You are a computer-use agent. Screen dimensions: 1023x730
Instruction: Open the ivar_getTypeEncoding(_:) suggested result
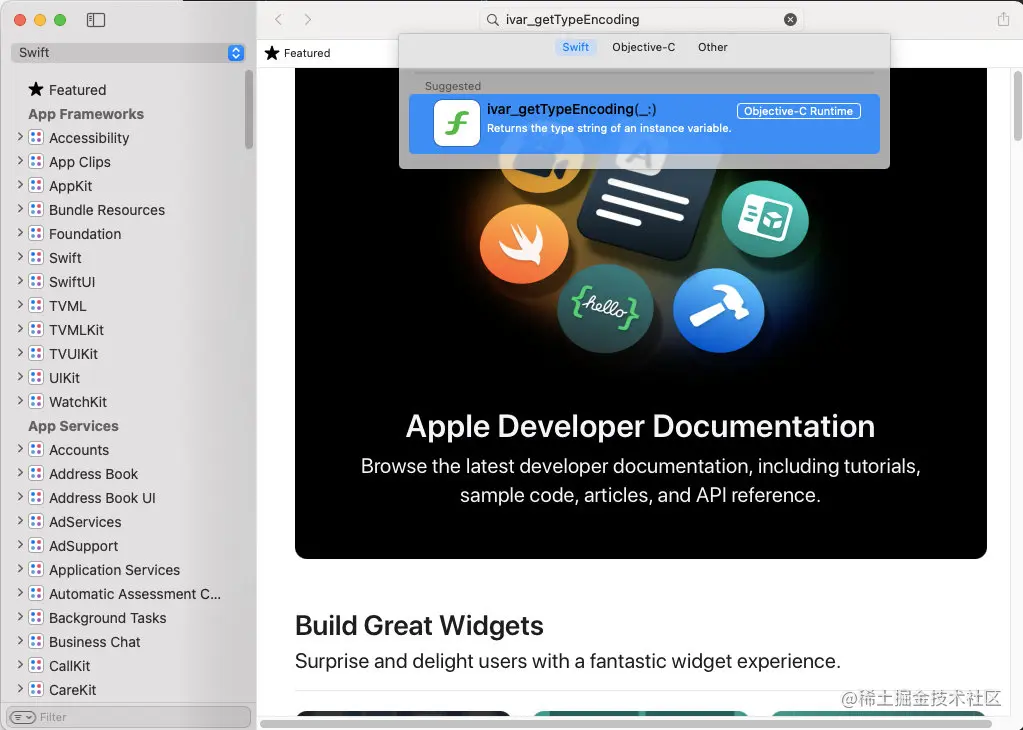pos(644,124)
